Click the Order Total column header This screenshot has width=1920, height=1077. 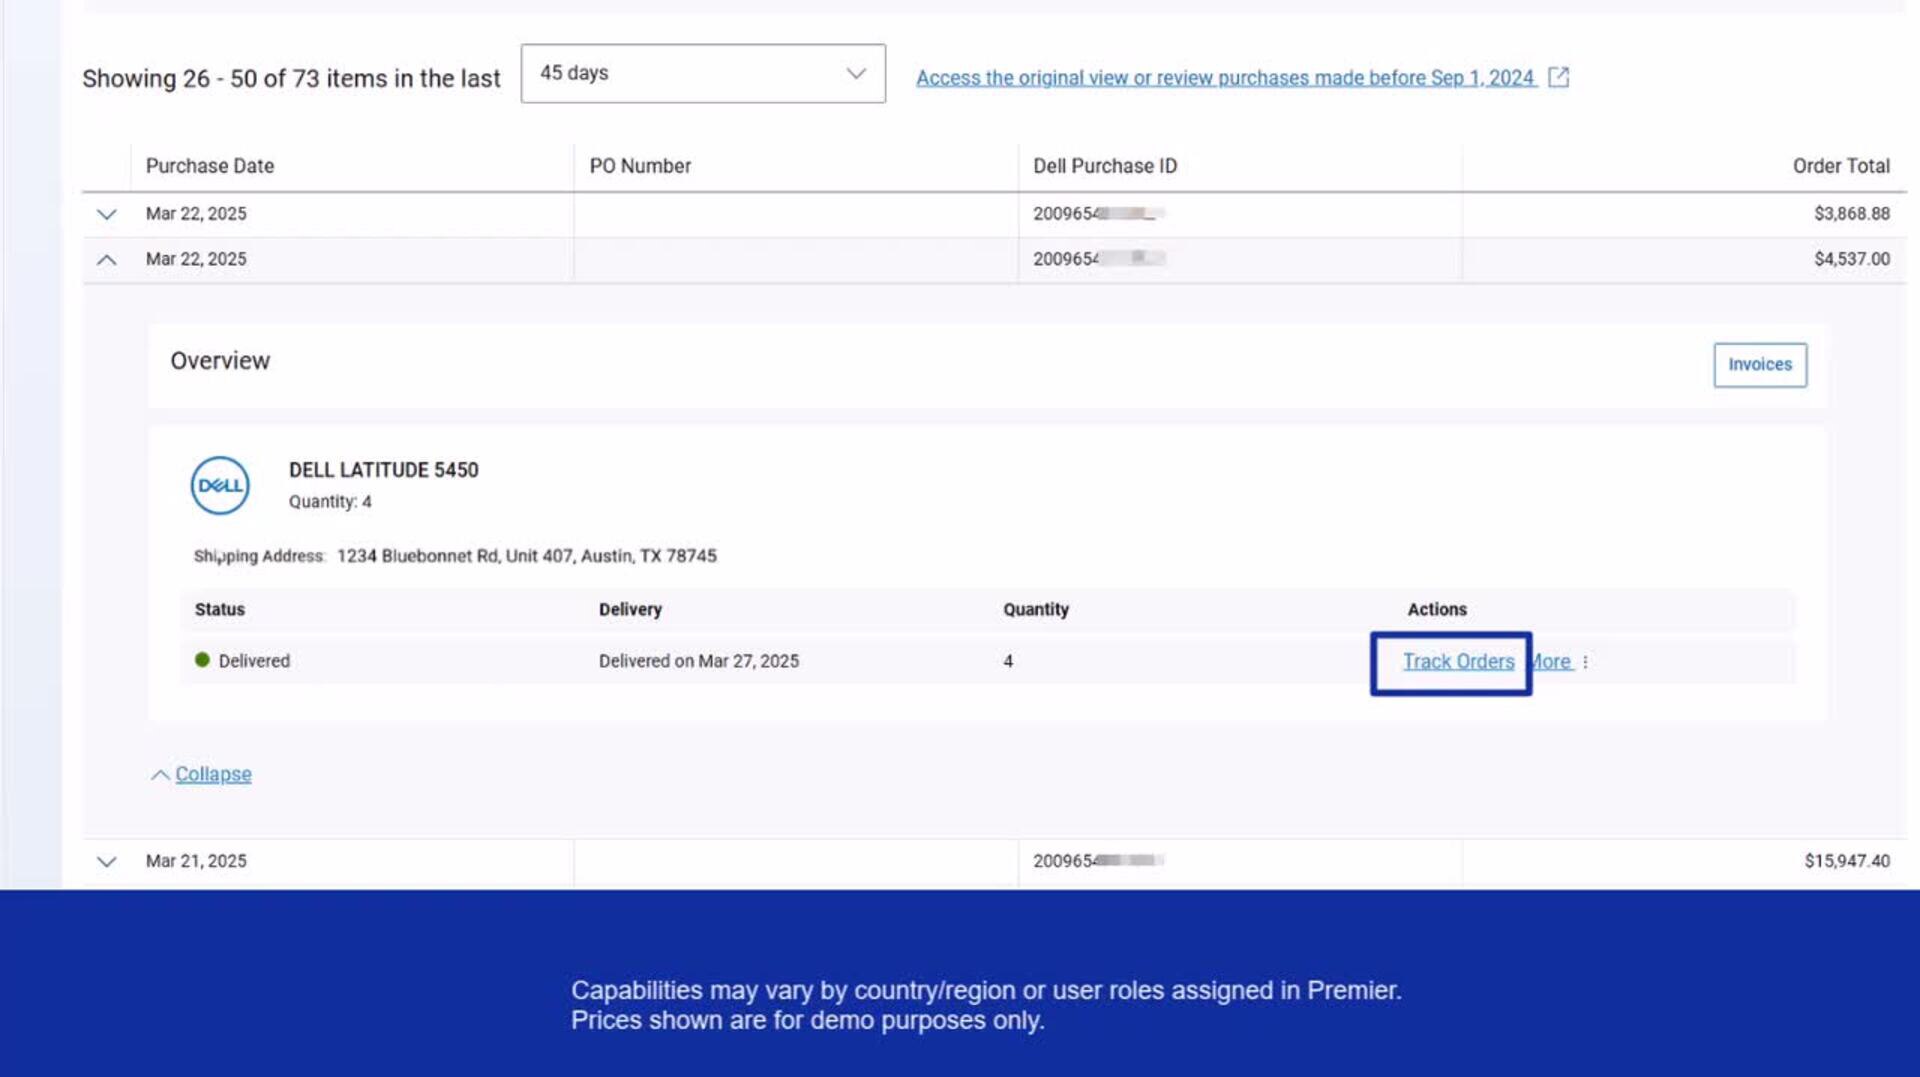coord(1841,166)
